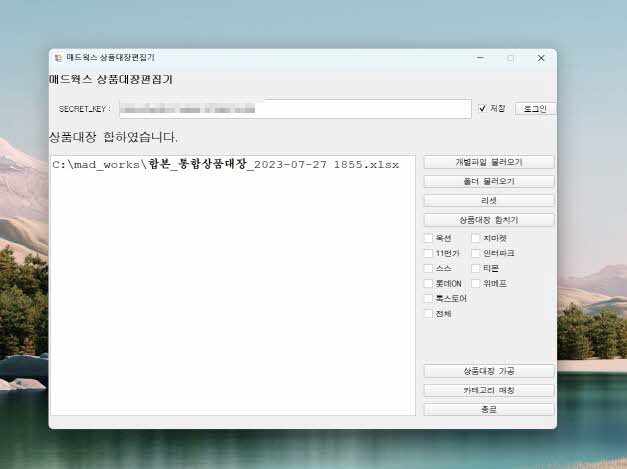
Task: Close the 매드웍스 상품대장편집기 window
Action: point(541,58)
